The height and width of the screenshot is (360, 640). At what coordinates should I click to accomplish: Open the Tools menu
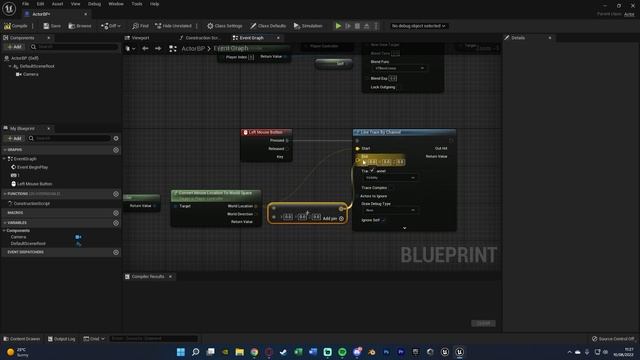137,4
